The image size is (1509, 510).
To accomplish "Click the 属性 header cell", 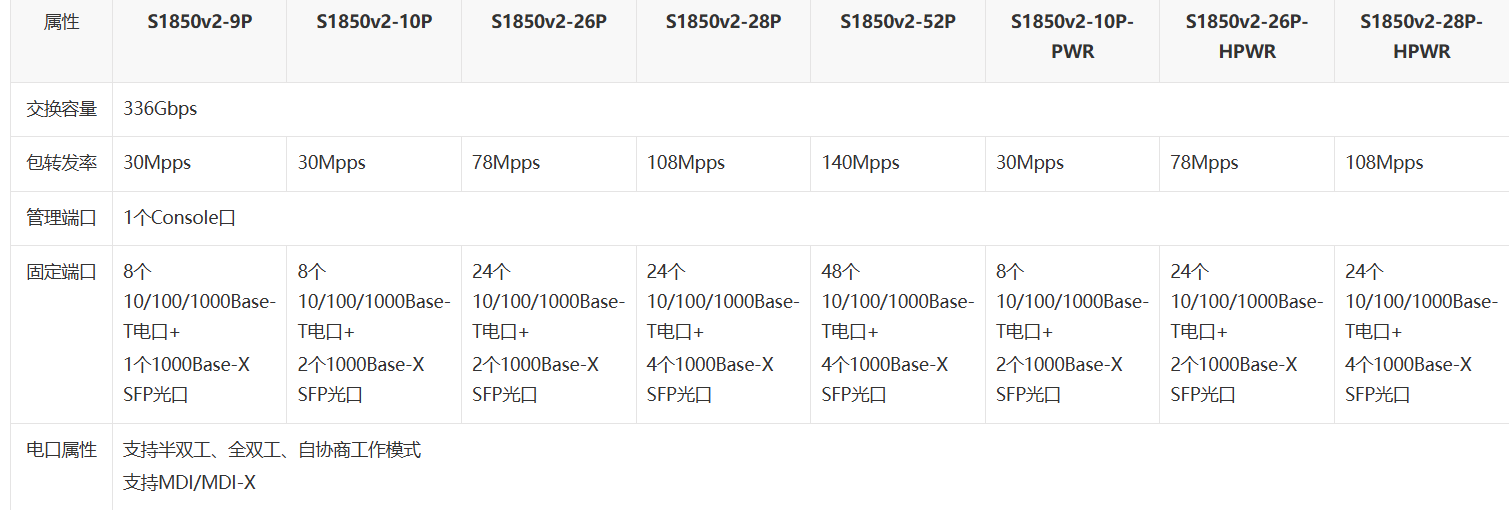I will coord(62,22).
